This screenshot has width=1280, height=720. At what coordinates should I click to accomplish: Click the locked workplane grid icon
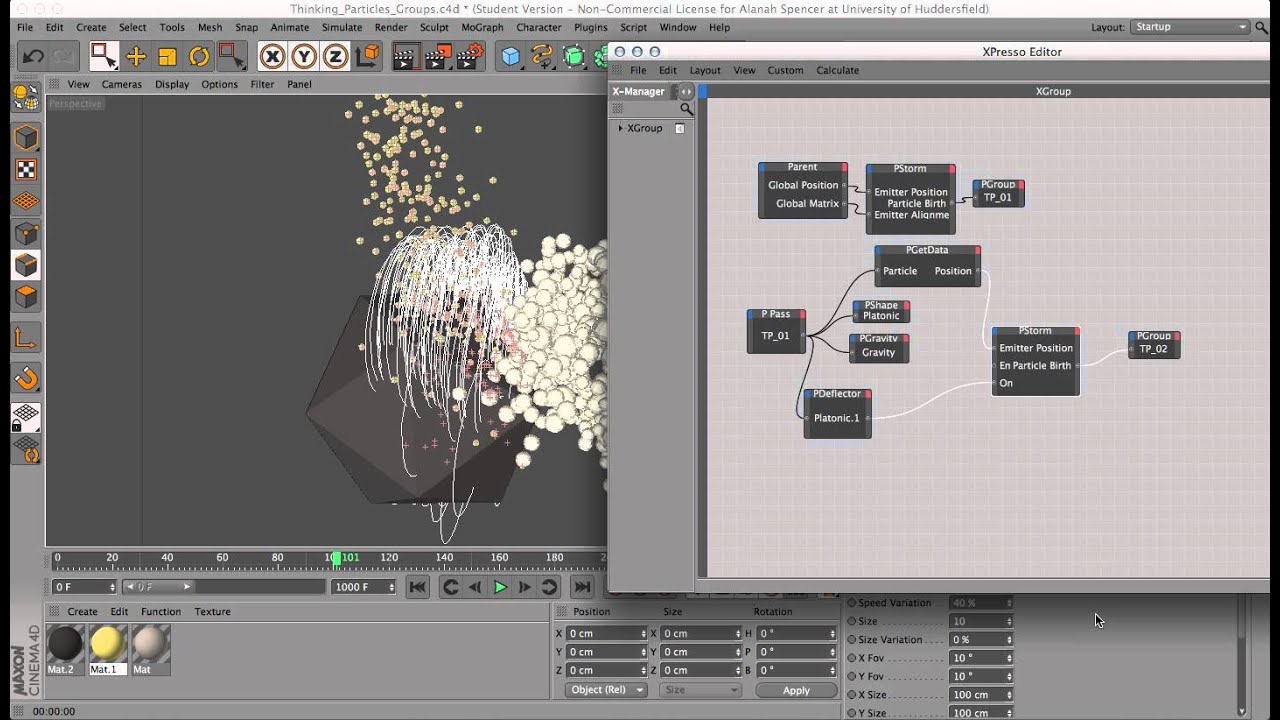(26, 416)
